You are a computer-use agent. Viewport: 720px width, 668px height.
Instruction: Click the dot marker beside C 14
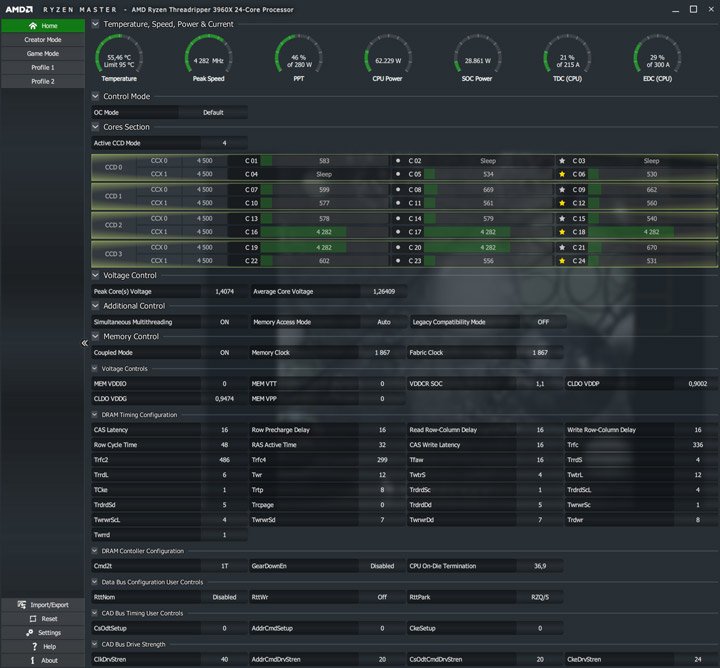(x=398, y=219)
